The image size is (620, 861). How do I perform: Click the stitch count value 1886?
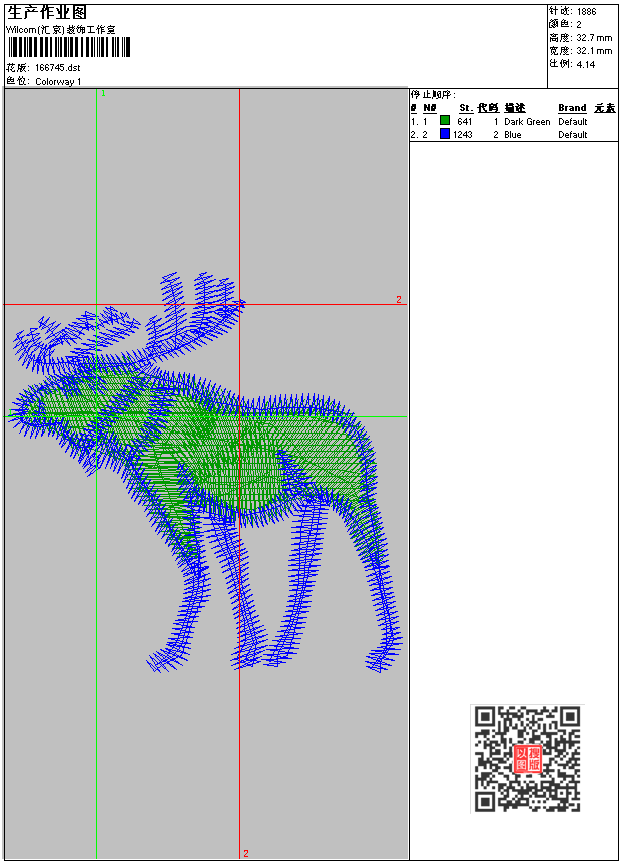(x=586, y=11)
